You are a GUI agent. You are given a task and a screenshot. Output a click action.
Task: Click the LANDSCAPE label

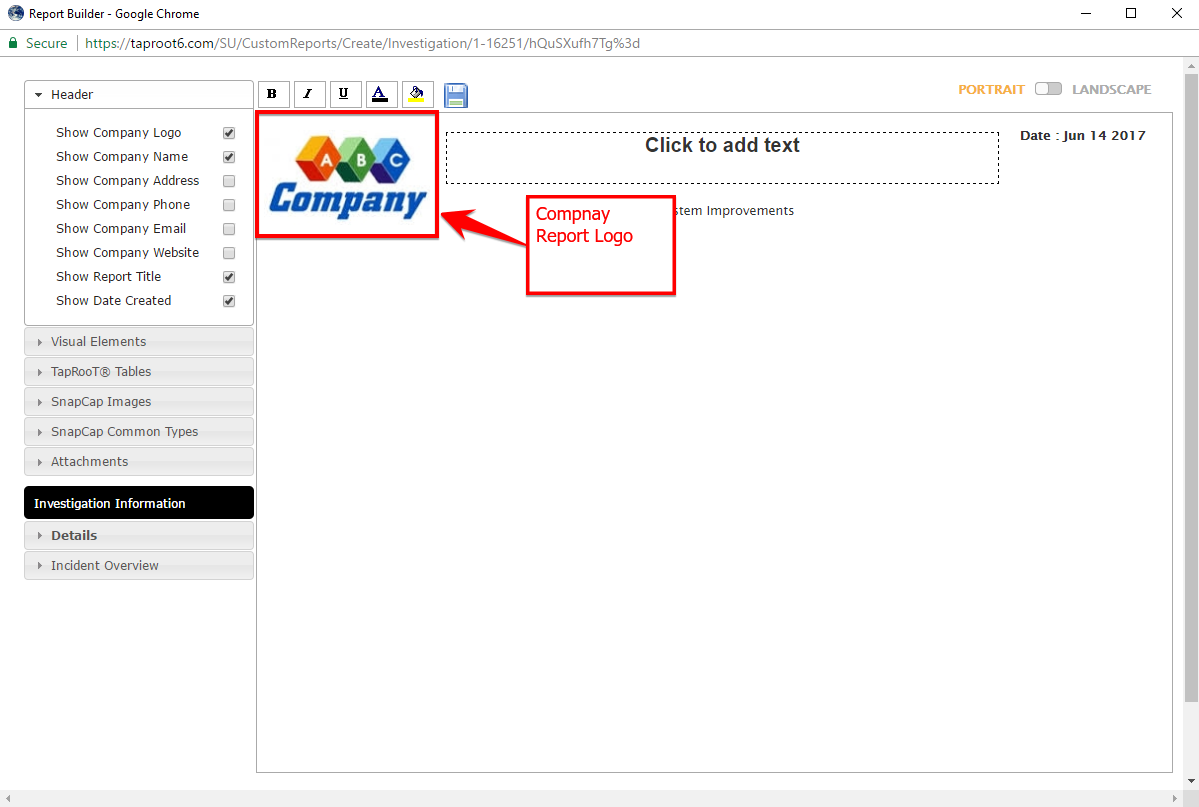[1111, 90]
